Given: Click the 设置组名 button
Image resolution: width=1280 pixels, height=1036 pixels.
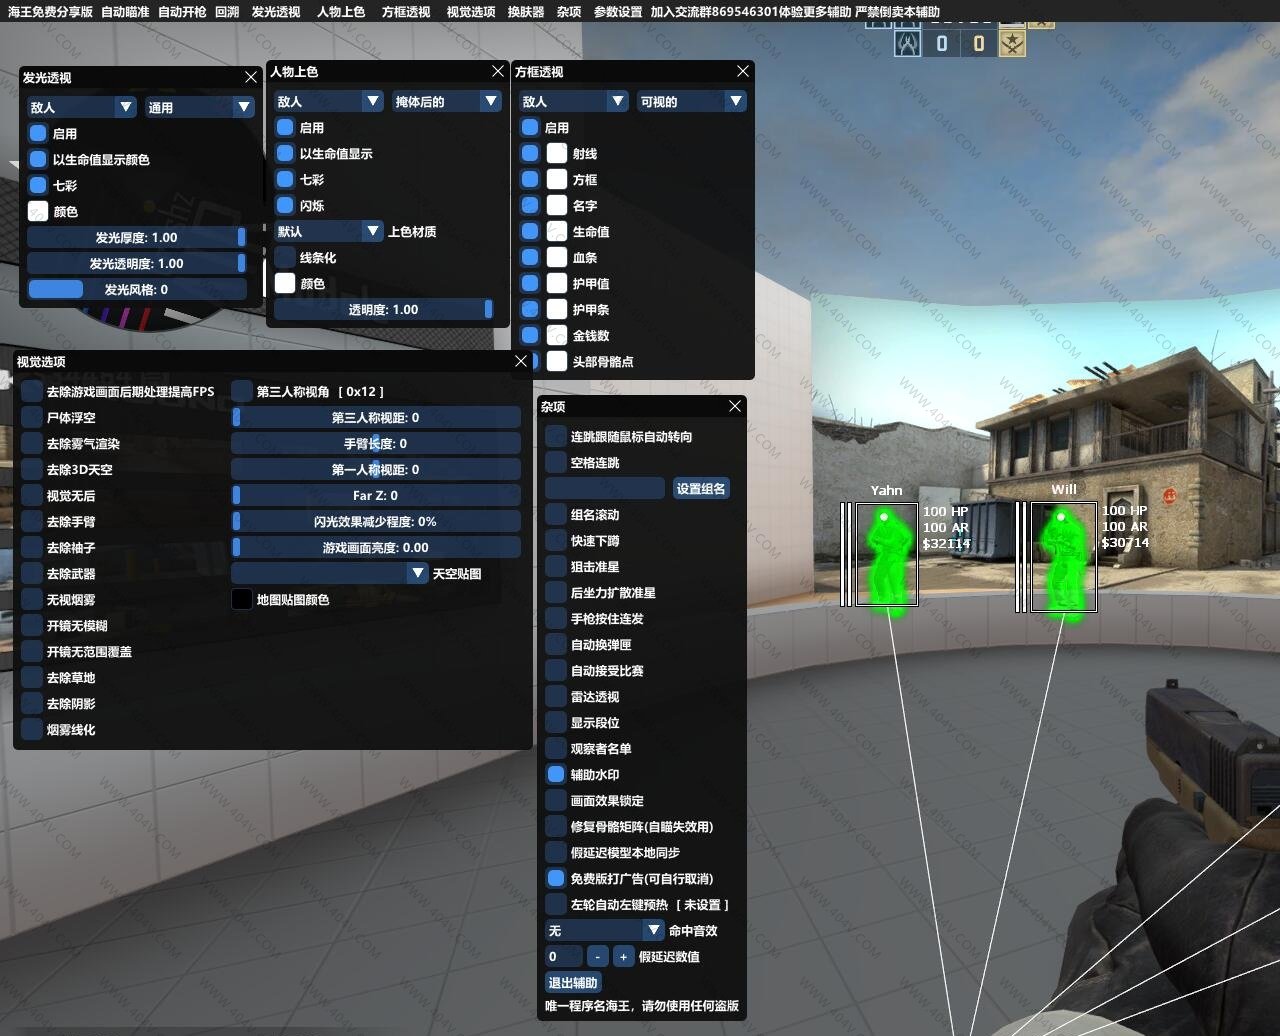Looking at the screenshot, I should coord(700,488).
